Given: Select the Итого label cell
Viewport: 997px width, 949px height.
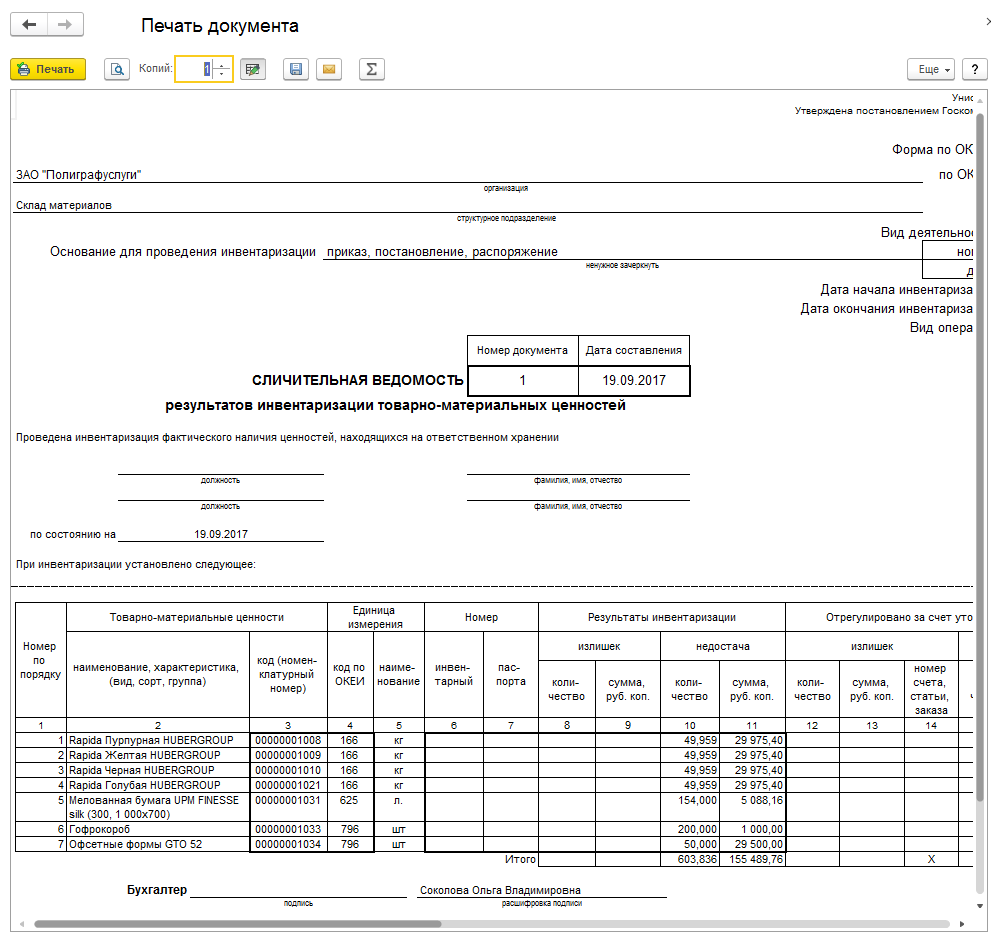Looking at the screenshot, I should pos(520,859).
